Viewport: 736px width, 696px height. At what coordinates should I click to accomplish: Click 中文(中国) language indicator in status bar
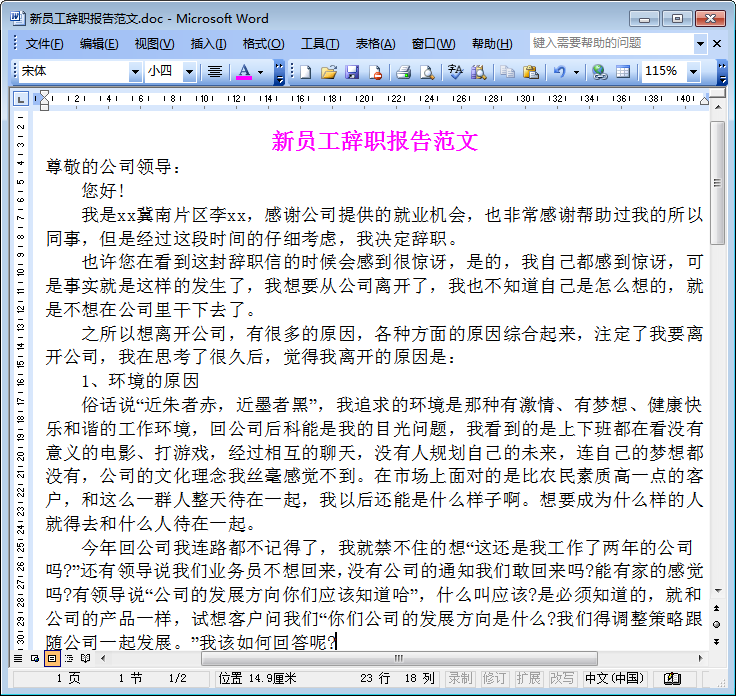click(613, 678)
